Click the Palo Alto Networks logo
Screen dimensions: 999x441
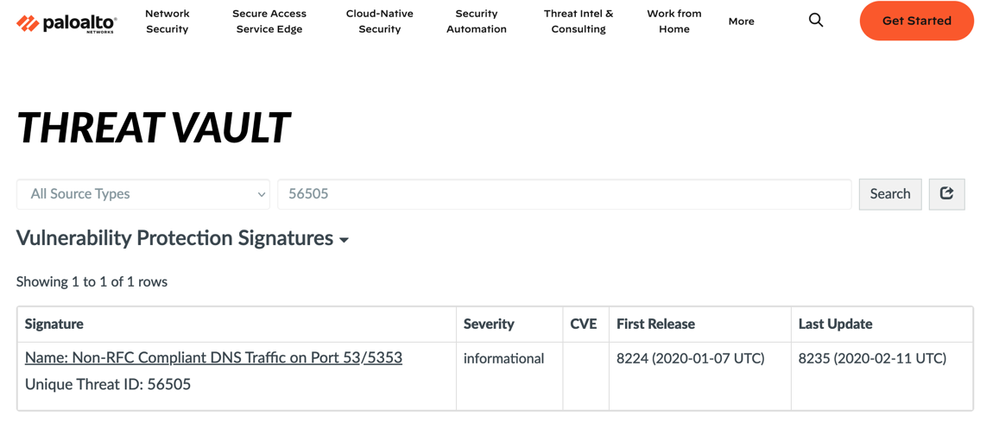(67, 22)
